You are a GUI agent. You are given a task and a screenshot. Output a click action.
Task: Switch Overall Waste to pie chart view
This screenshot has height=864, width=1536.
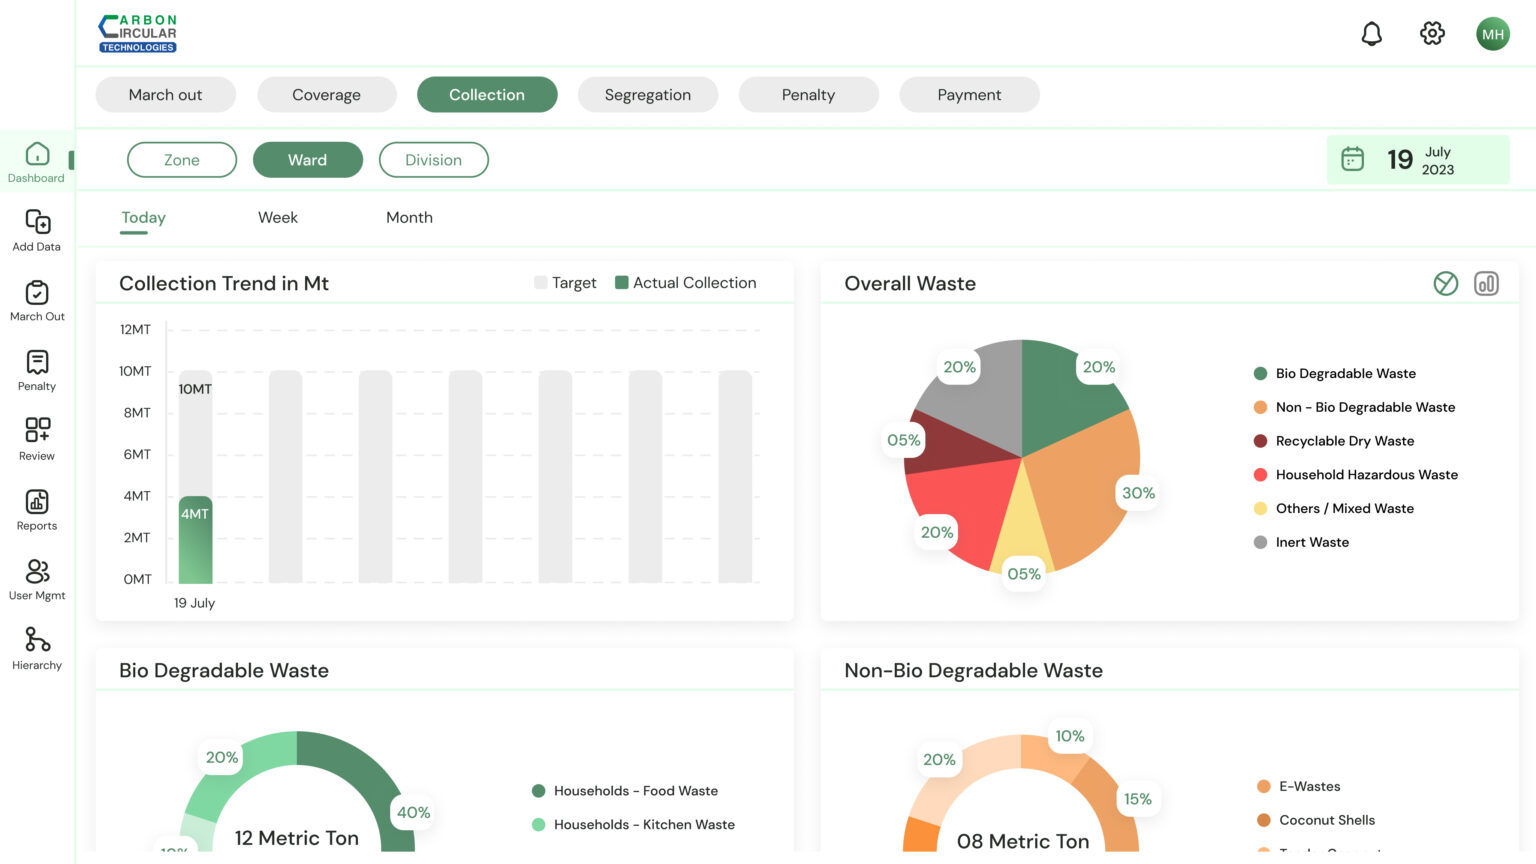tap(1445, 284)
